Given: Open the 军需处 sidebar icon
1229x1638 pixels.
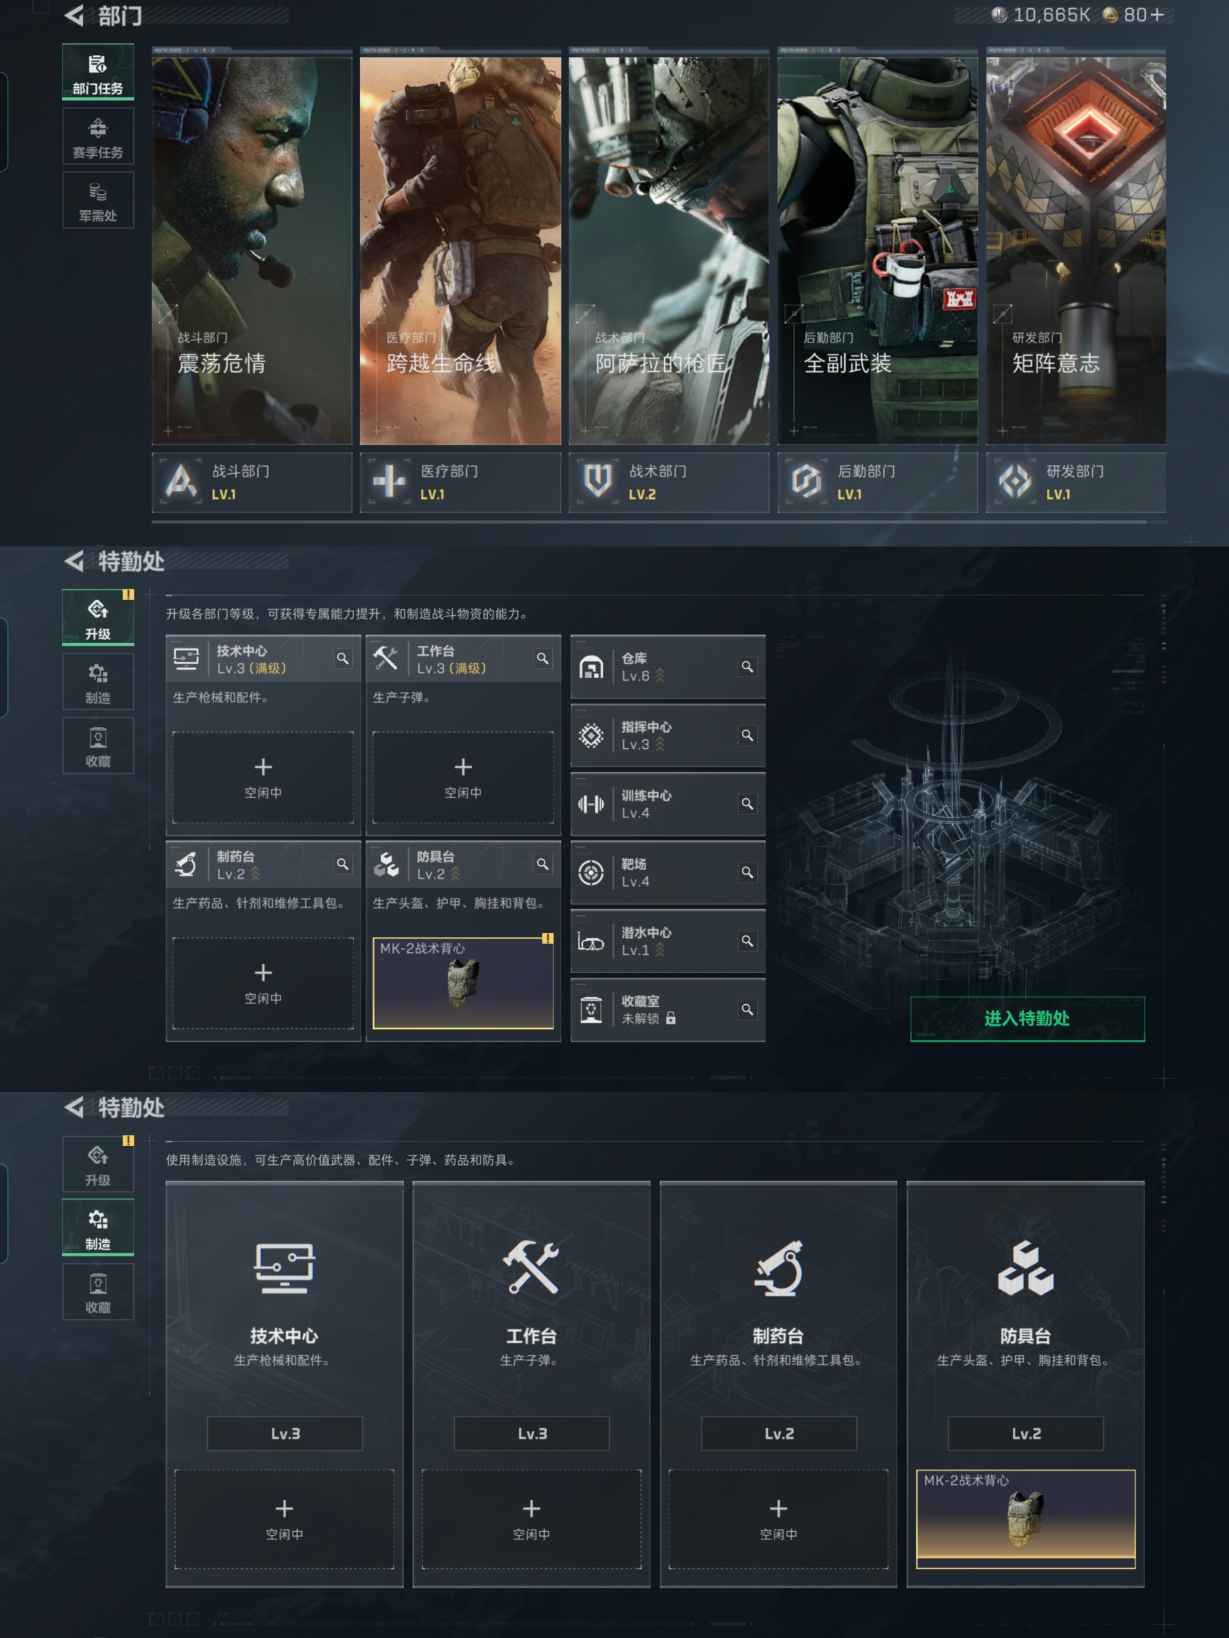Looking at the screenshot, I should pyautogui.click(x=97, y=201).
